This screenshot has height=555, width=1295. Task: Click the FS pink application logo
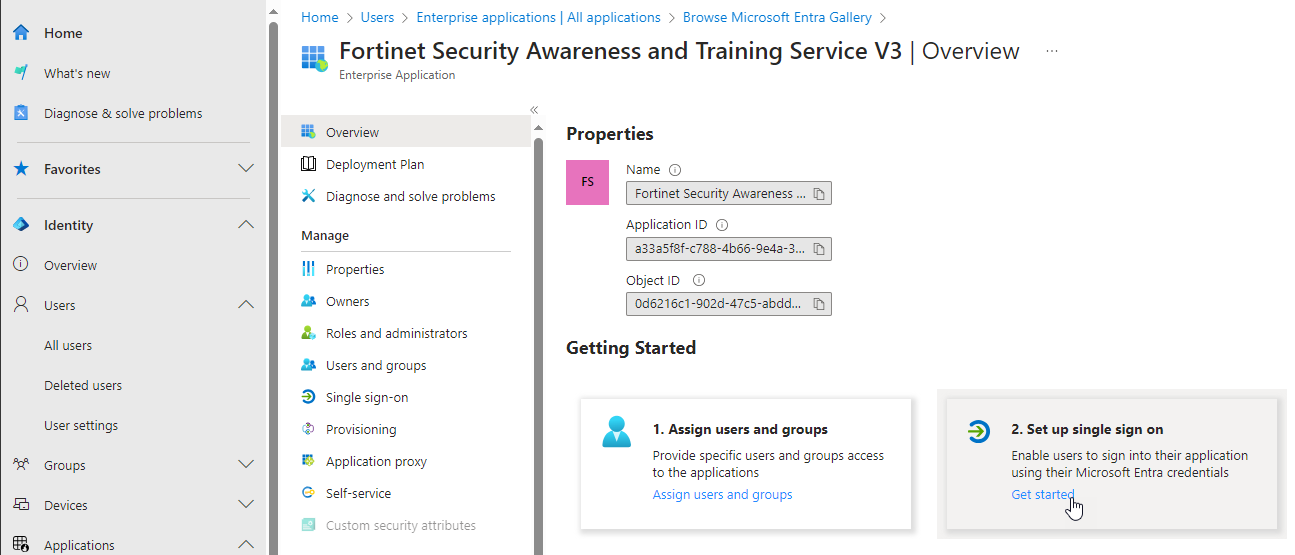point(587,182)
